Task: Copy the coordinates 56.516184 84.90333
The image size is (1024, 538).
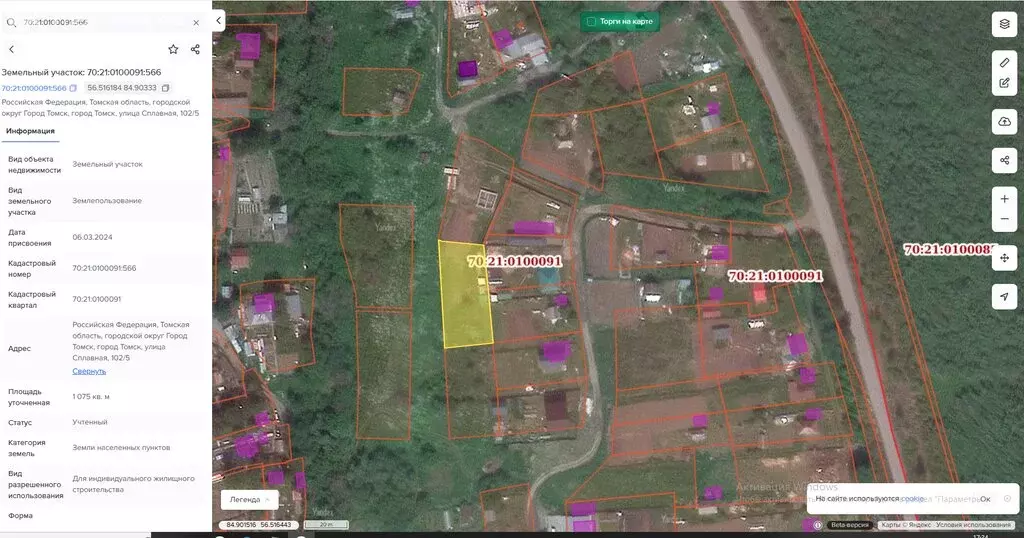Action: (165, 88)
